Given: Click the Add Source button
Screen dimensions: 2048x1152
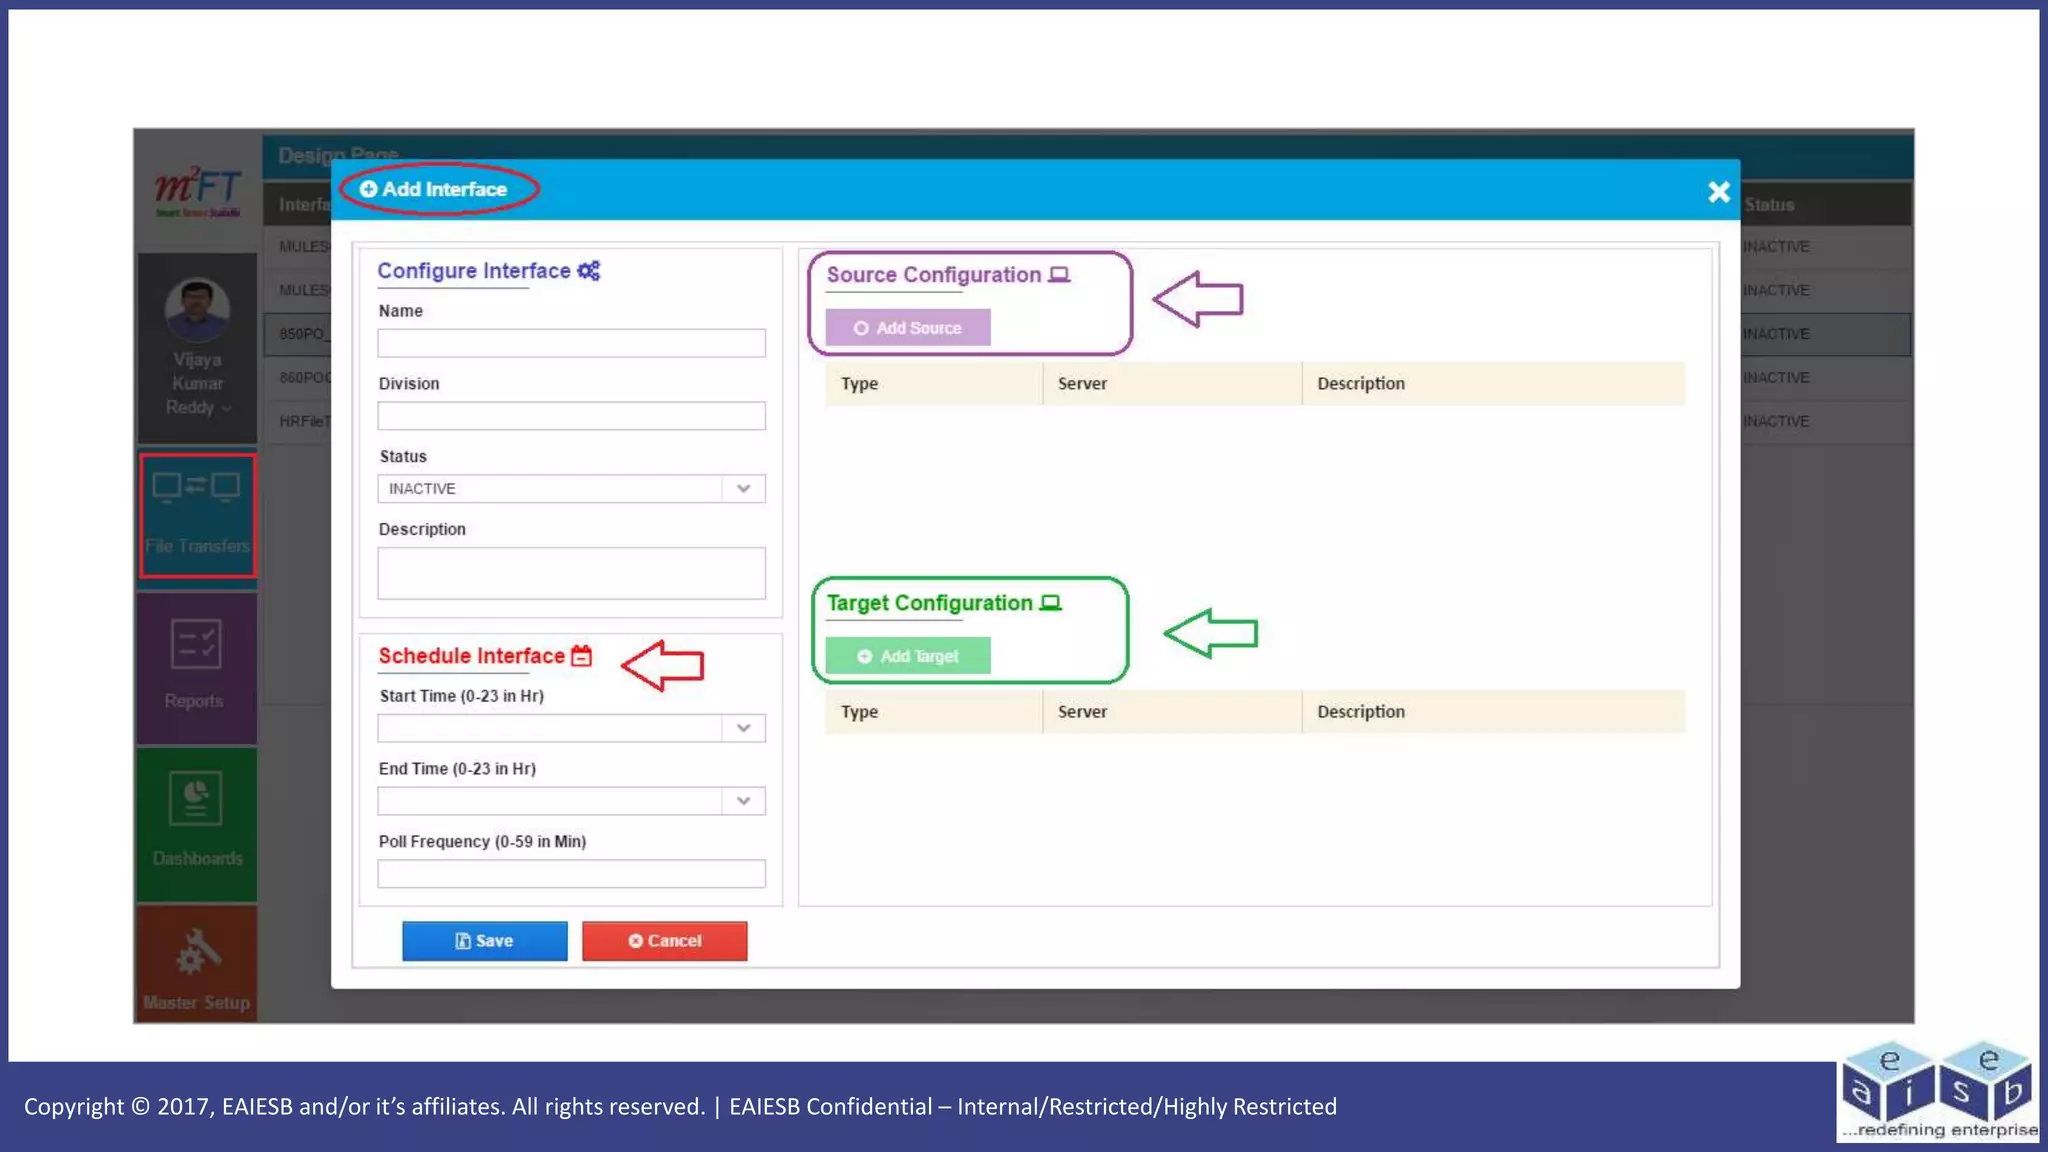Looking at the screenshot, I should [907, 328].
